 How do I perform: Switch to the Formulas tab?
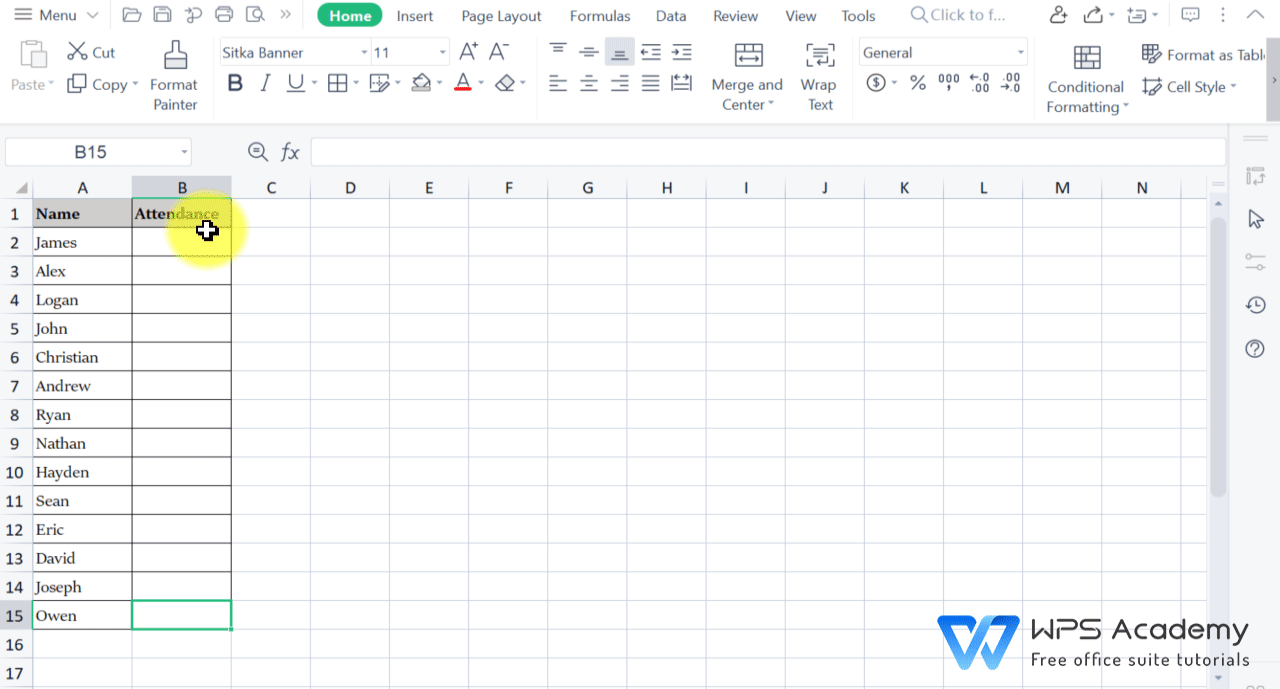(600, 15)
